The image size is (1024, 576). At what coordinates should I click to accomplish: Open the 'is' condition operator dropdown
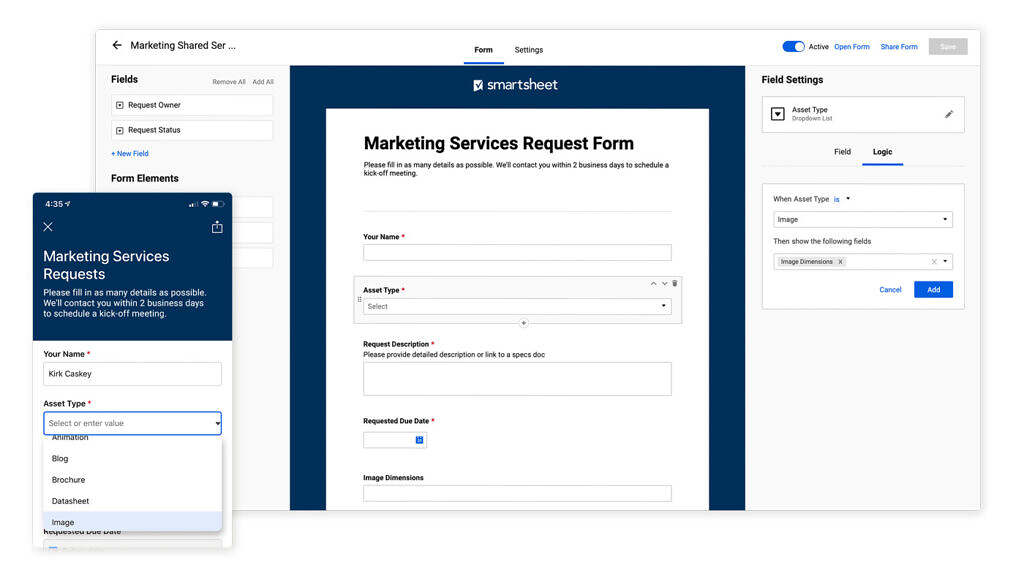[x=842, y=199]
